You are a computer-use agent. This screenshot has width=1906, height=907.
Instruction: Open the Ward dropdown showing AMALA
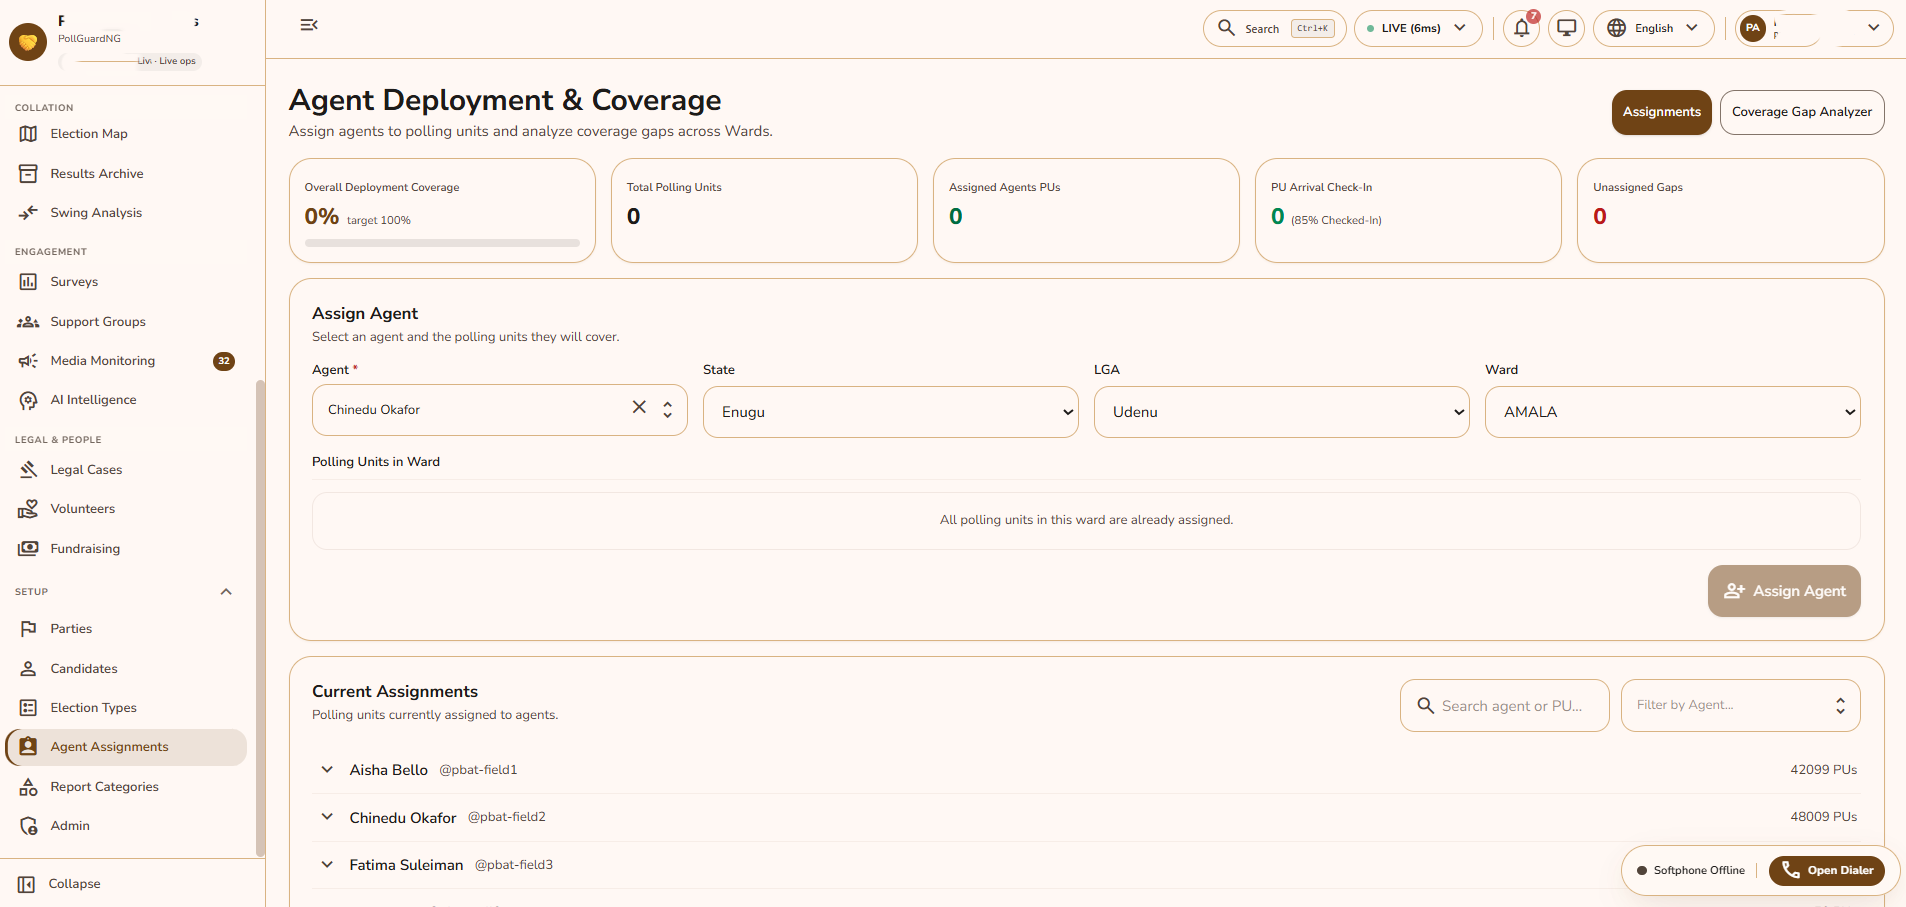pos(1673,412)
